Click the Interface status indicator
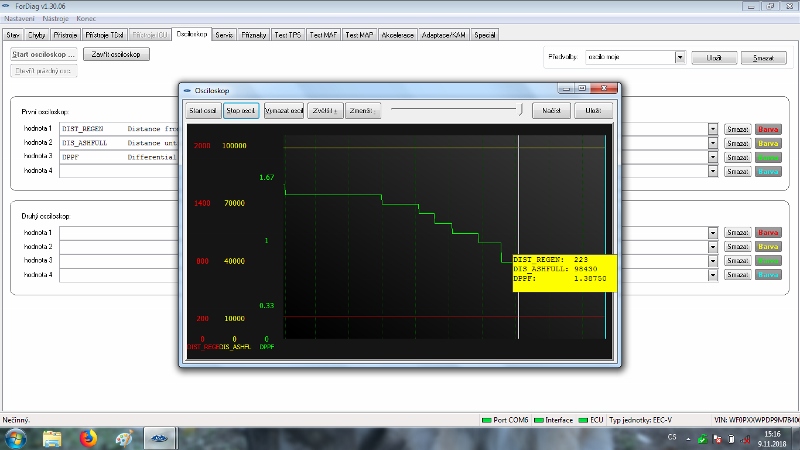This screenshot has width=800, height=450. [555, 420]
